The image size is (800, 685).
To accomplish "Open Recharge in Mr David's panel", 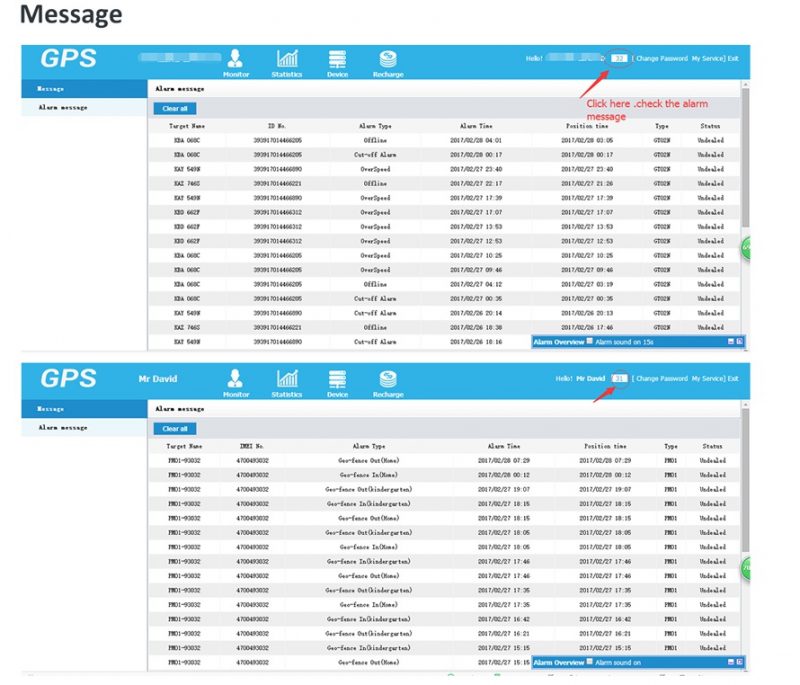I will (x=388, y=383).
